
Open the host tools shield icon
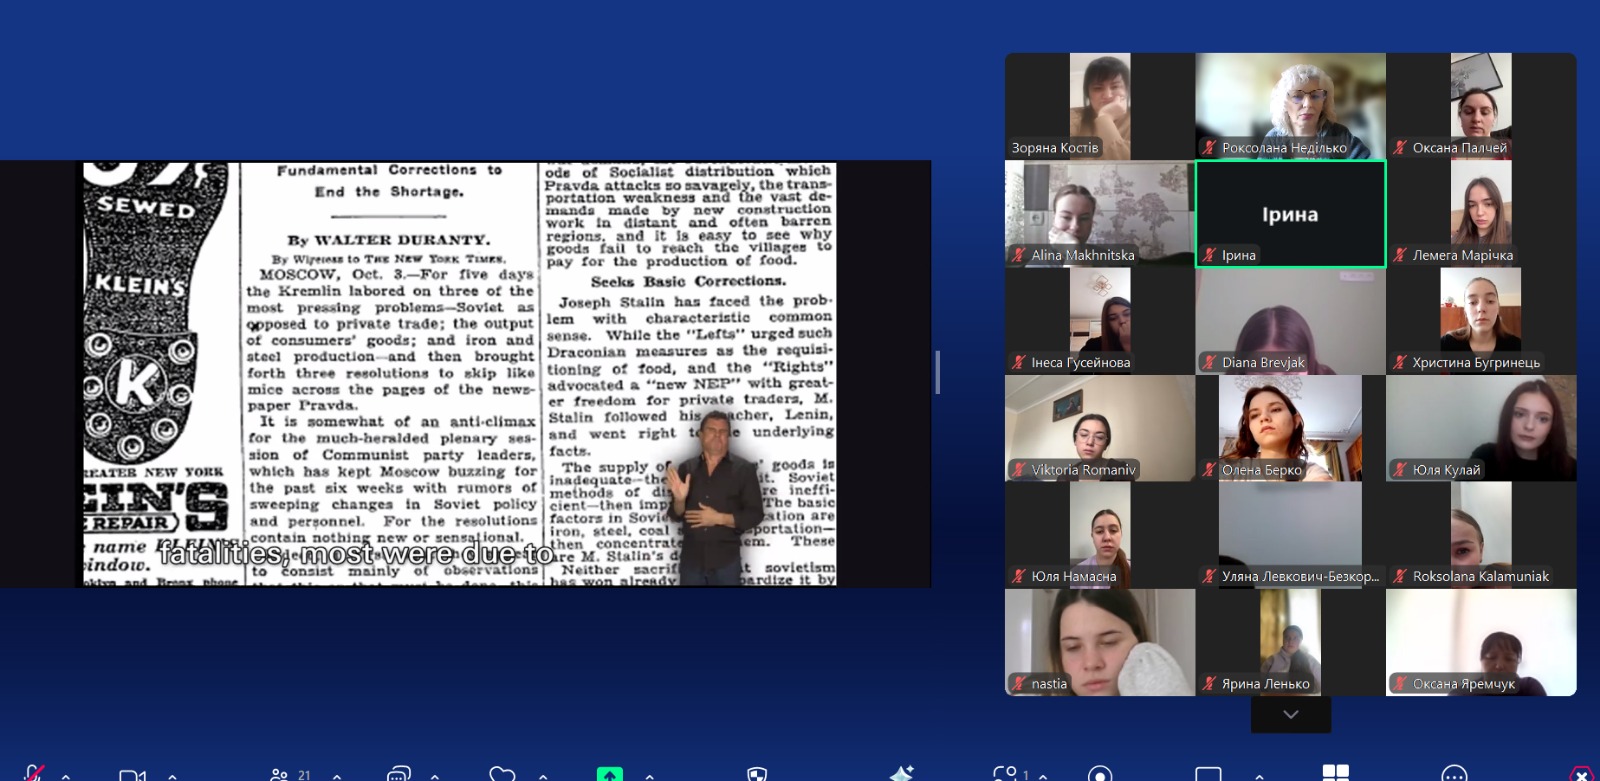click(757, 775)
